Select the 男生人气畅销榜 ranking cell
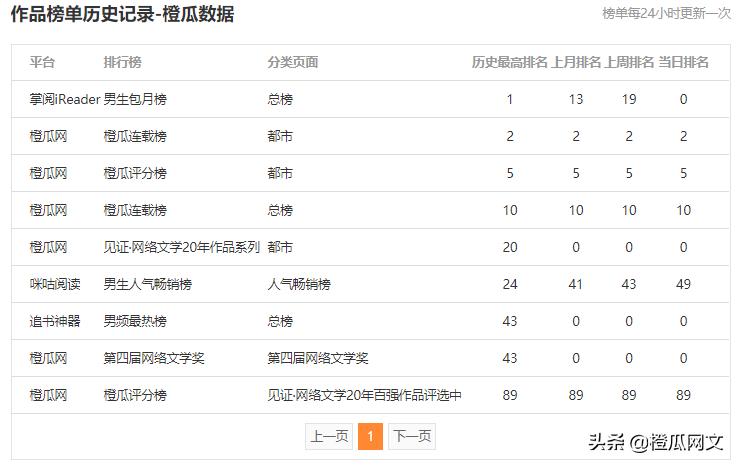The width and height of the screenshot is (737, 465). click(x=148, y=284)
